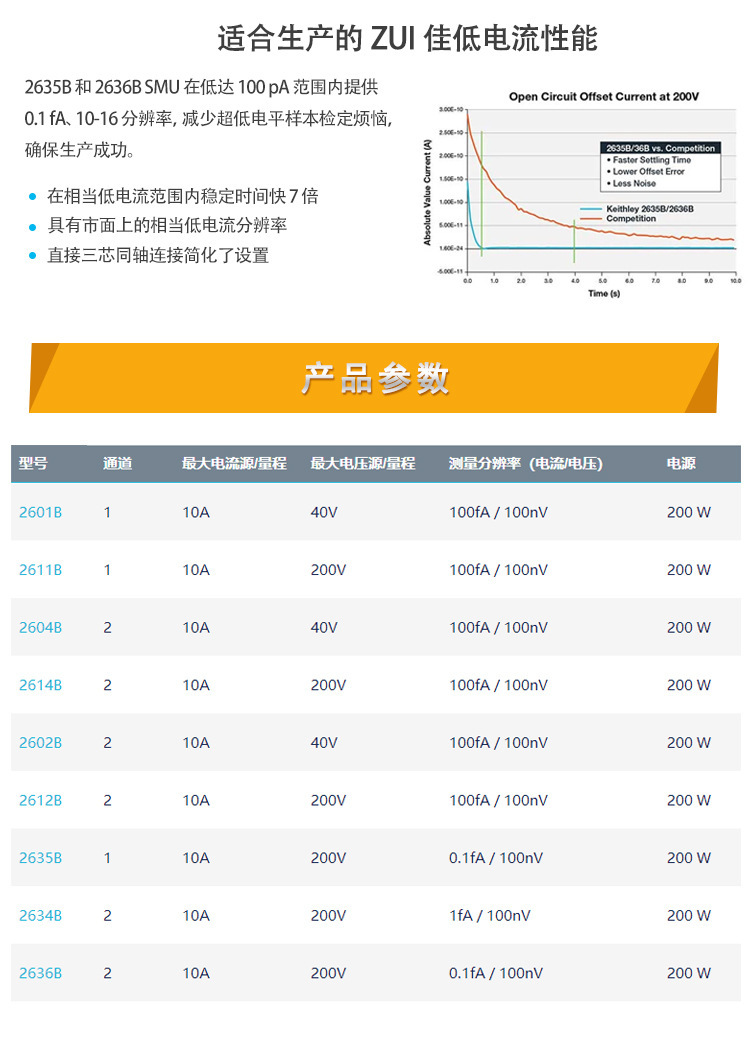
Task: Click the channel count 2 in 2612B row
Action: [x=107, y=801]
